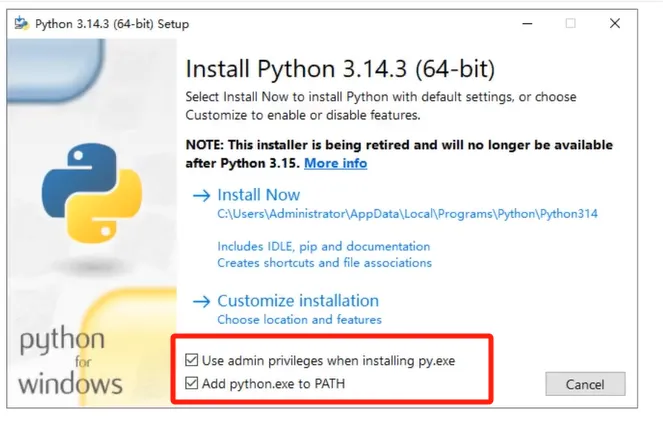Viewport: 663px width, 423px height.
Task: Click the Python snake logo graphic
Action: (x=90, y=193)
